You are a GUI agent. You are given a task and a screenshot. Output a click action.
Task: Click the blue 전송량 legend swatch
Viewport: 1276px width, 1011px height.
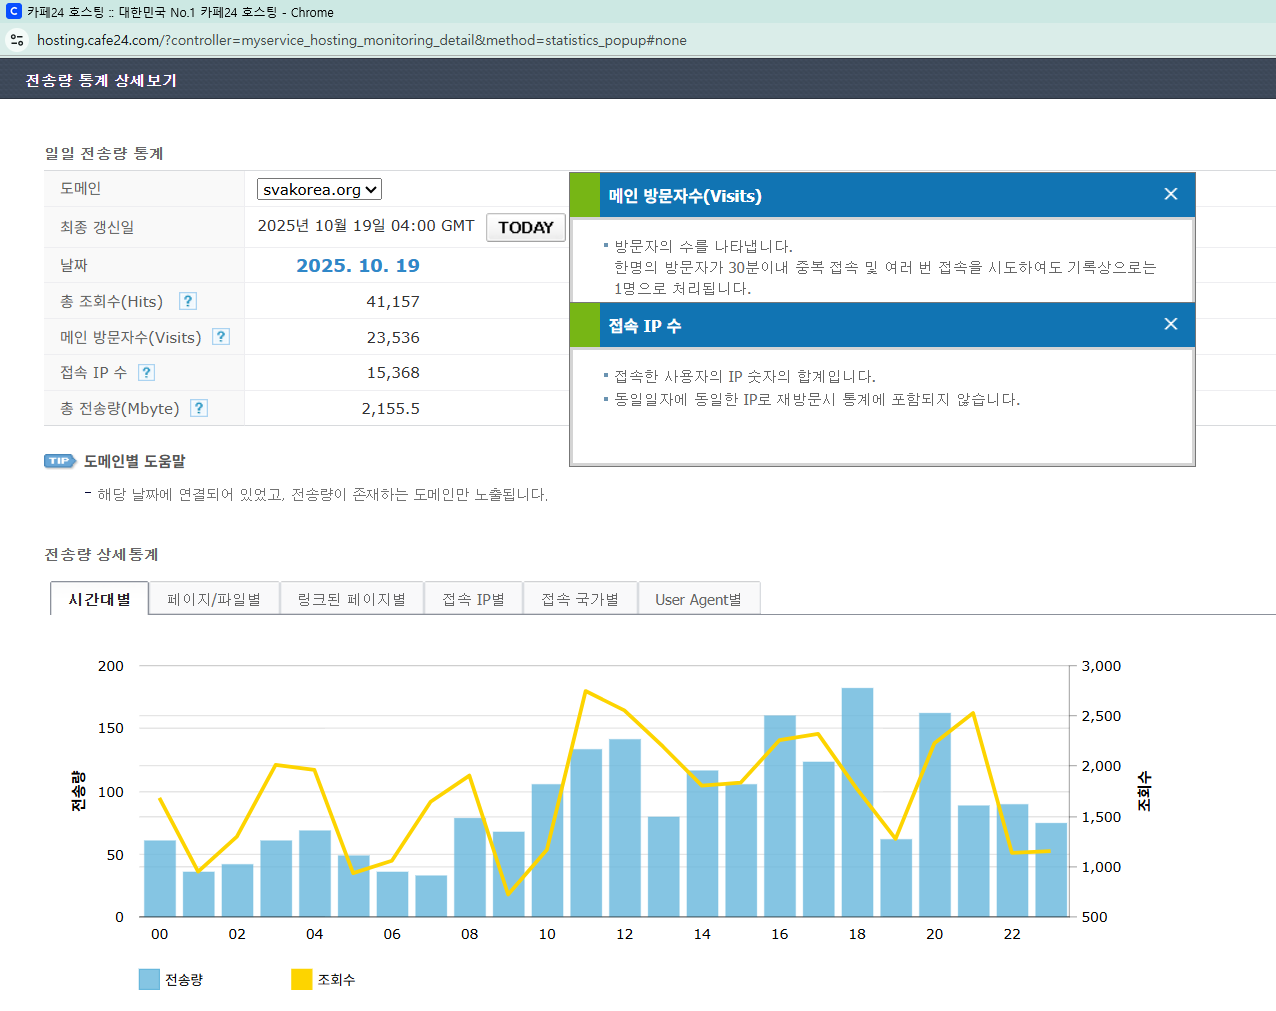tap(149, 979)
